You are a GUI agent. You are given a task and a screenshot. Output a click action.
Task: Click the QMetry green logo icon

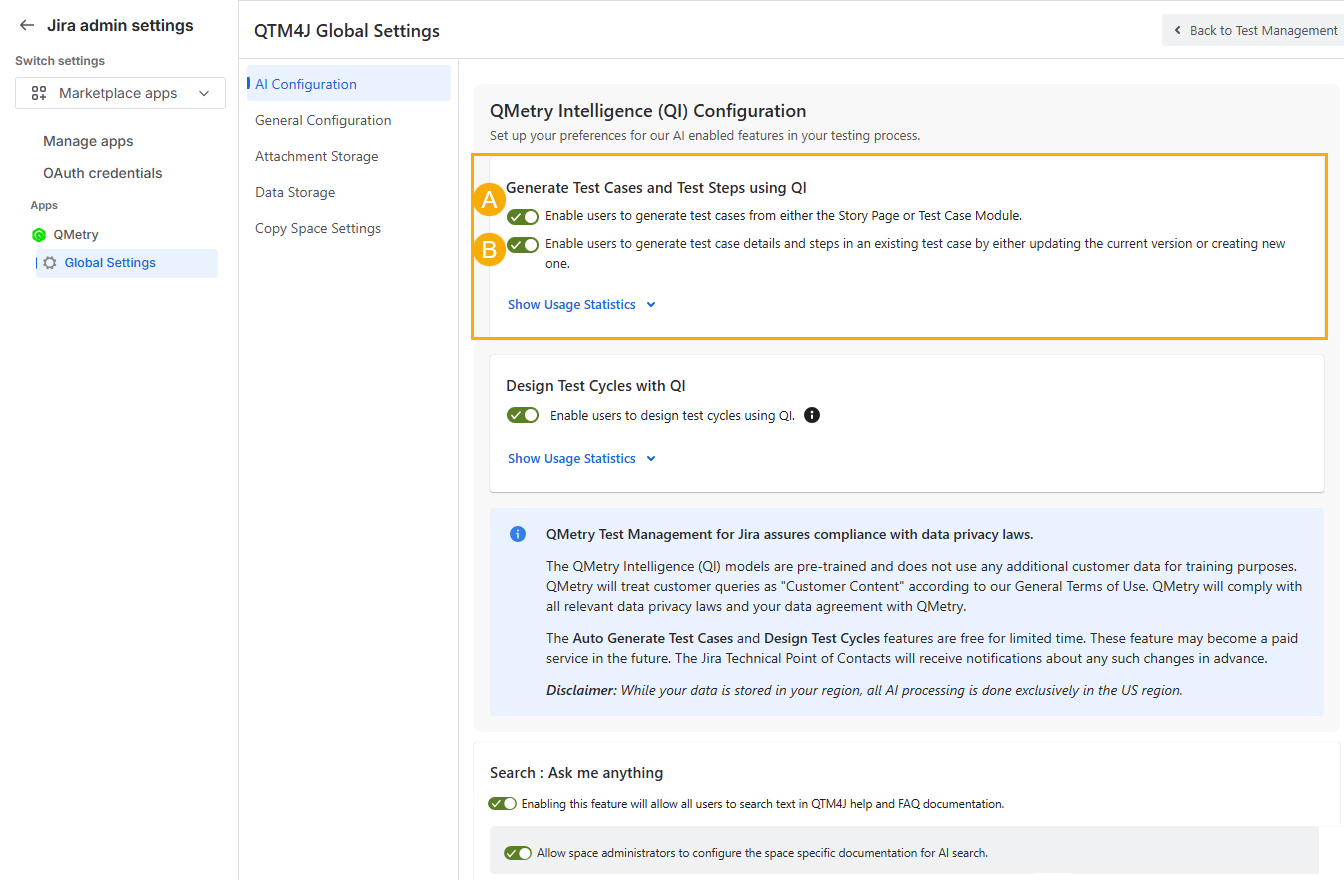39,235
